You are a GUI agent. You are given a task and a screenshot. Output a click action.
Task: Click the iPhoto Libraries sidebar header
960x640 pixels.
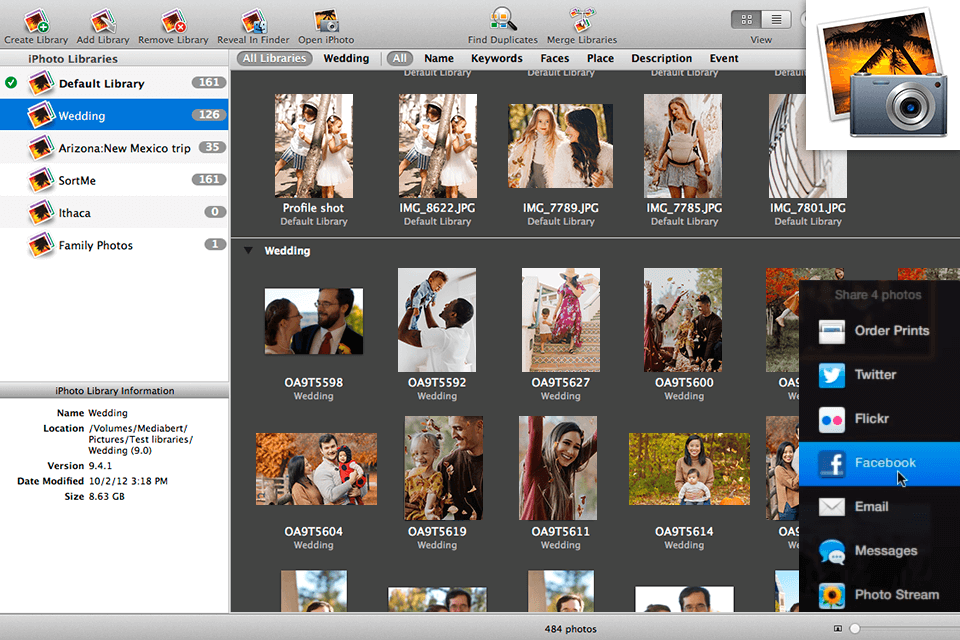point(73,59)
